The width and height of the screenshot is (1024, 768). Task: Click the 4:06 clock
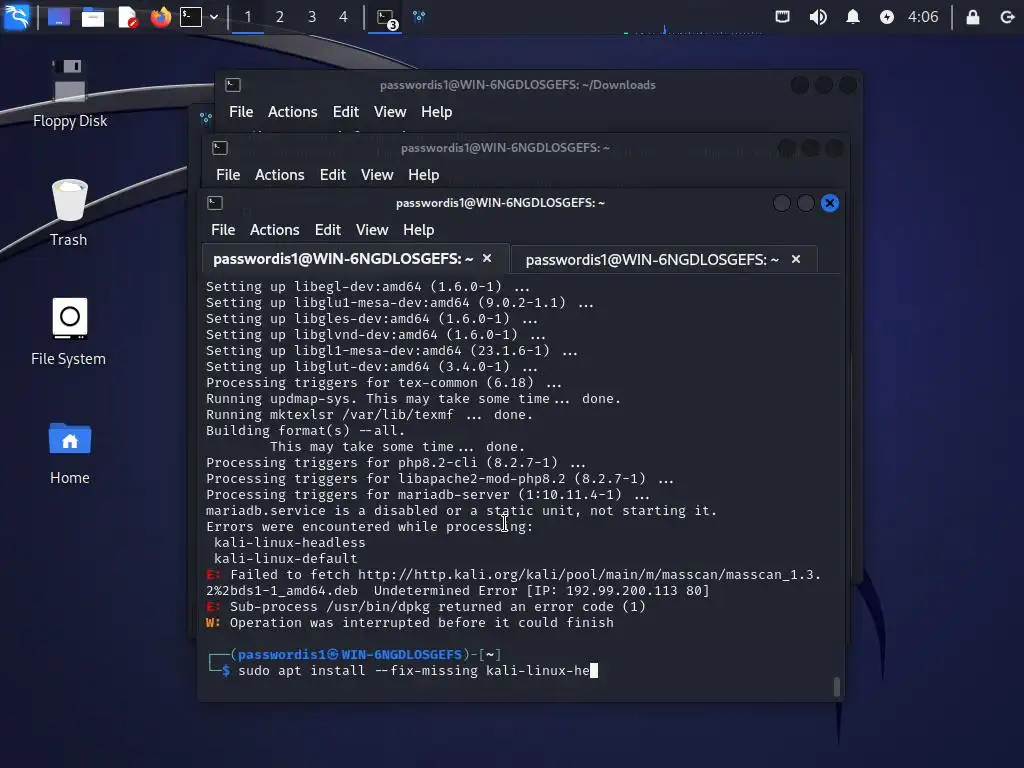click(x=923, y=17)
